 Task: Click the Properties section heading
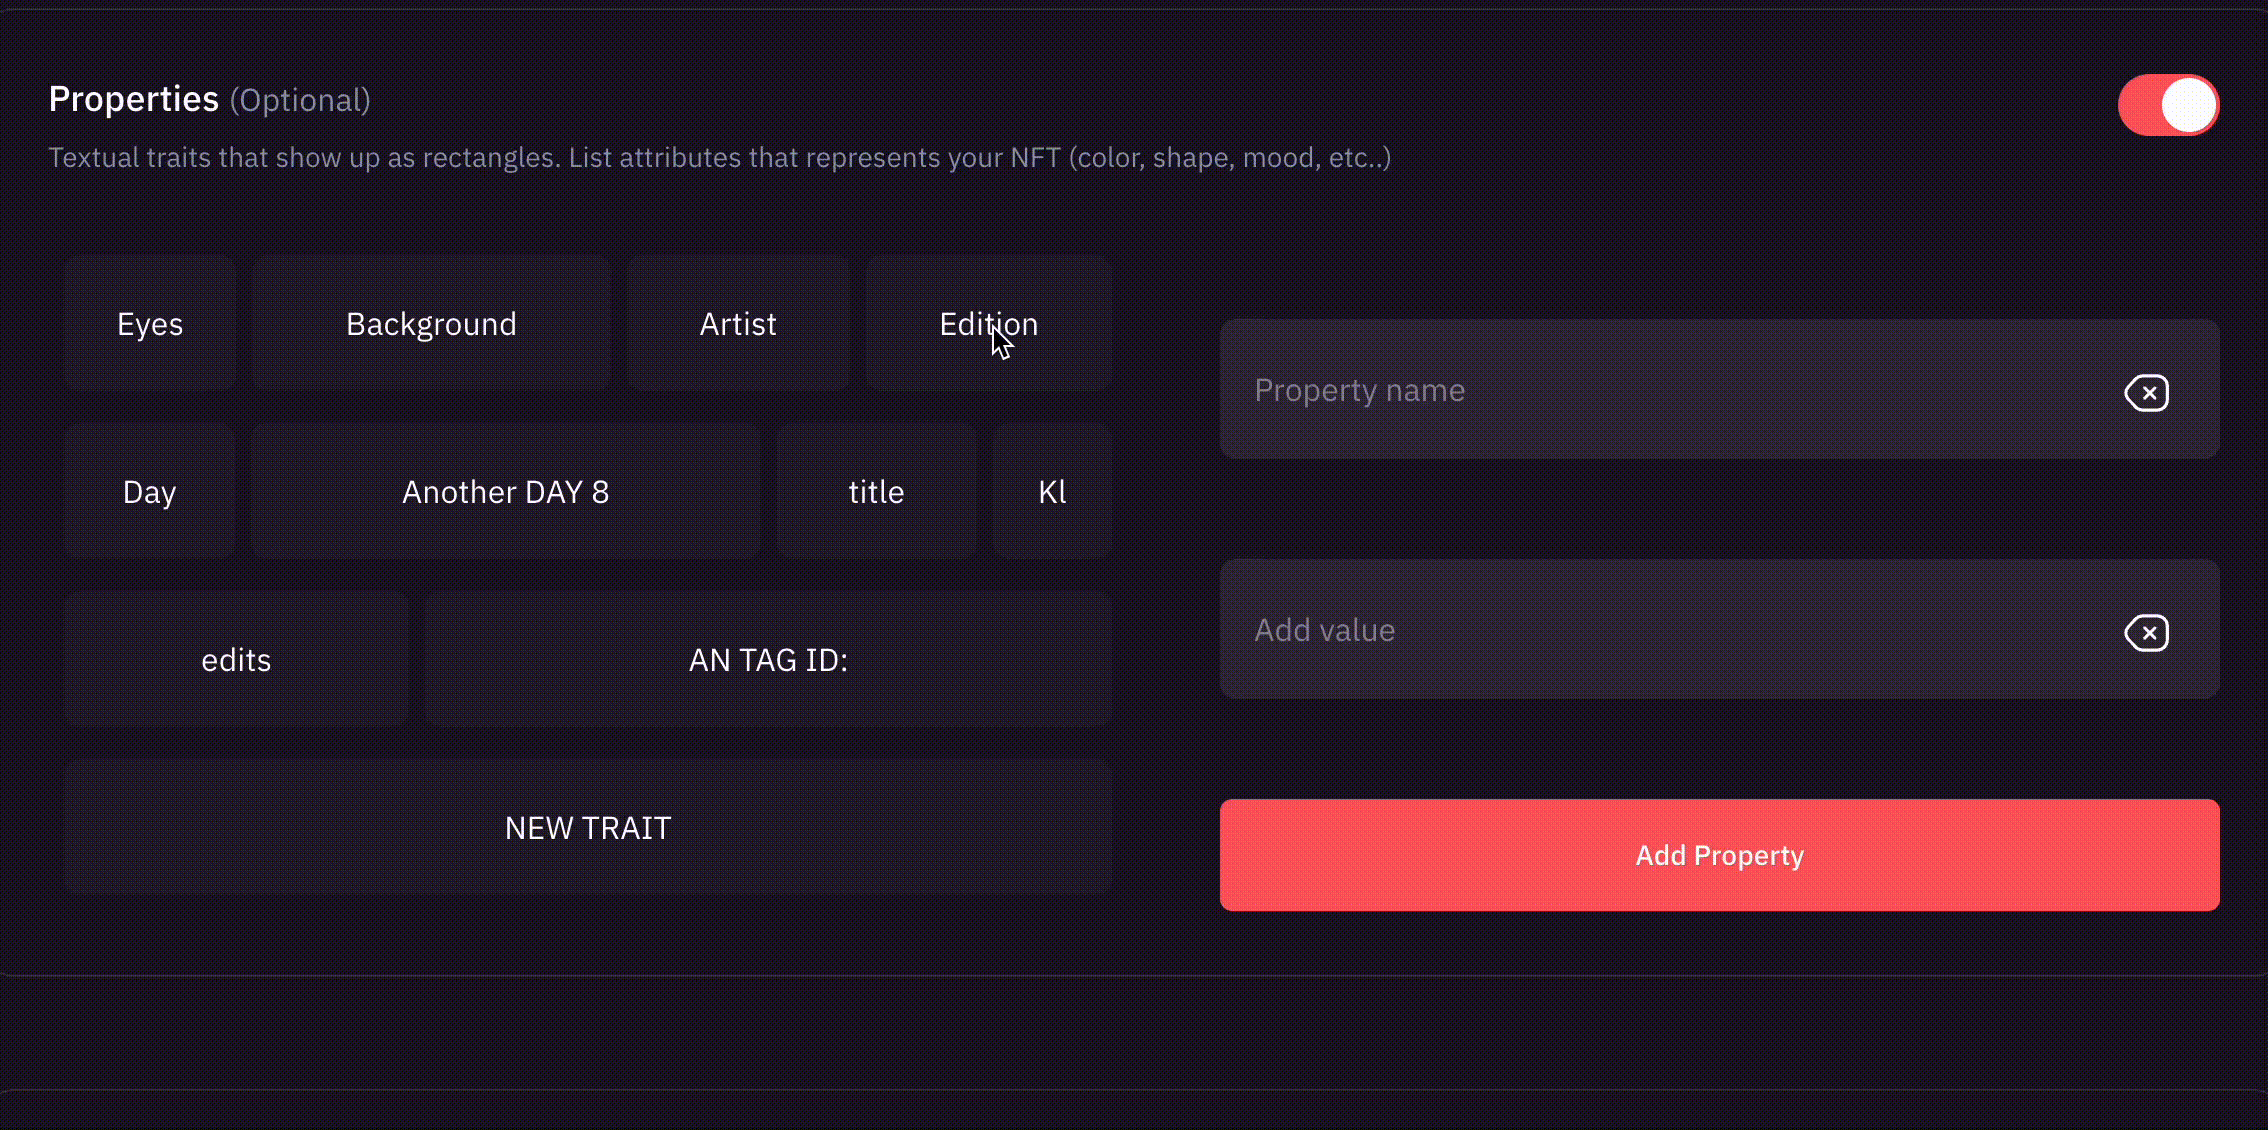134,99
